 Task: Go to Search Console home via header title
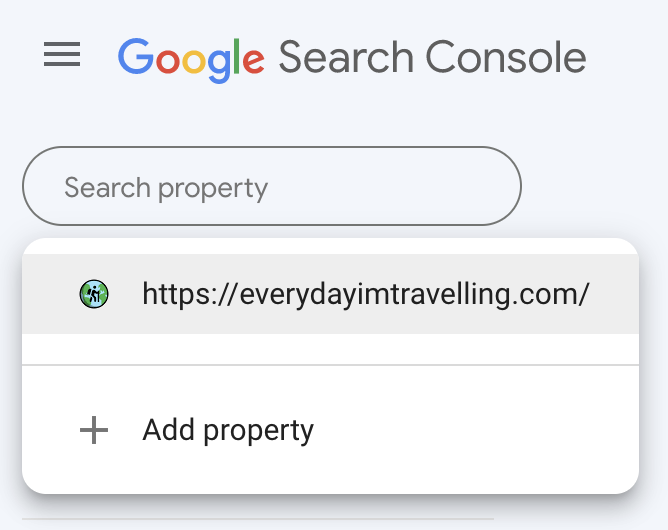point(432,58)
